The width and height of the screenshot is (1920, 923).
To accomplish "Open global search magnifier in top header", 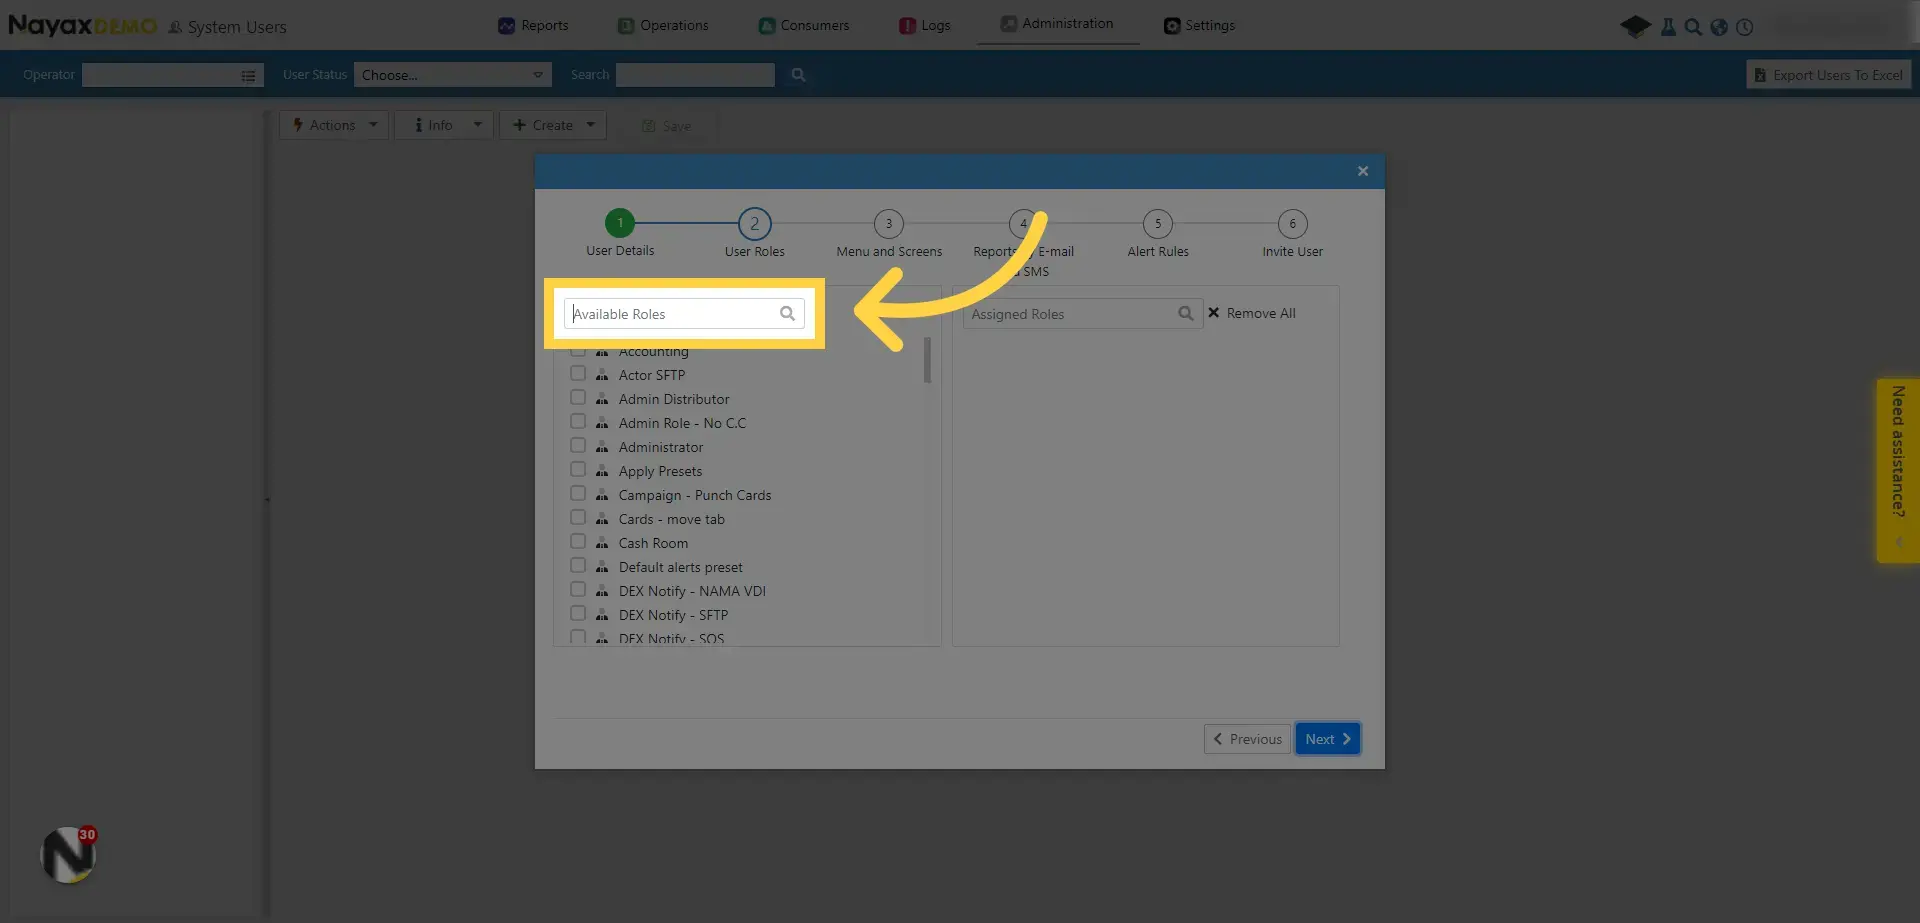I will coord(1693,27).
